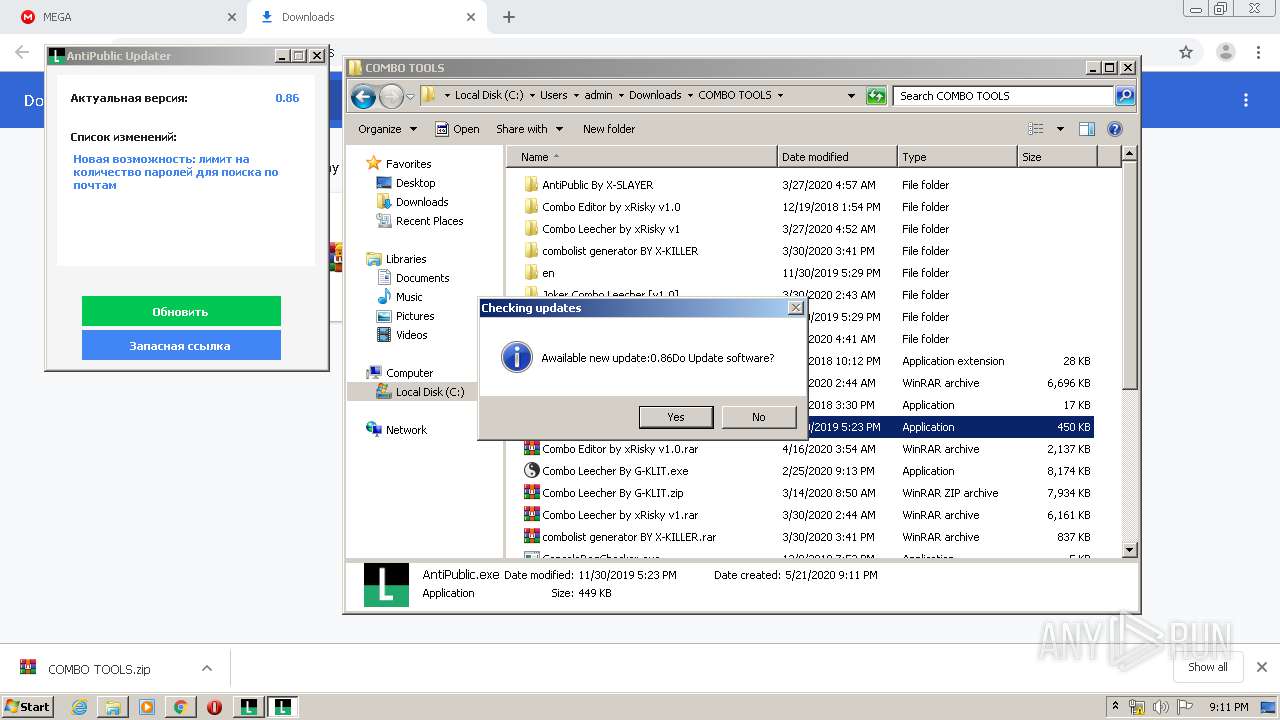Open the Windows Start menu
The width and height of the screenshot is (1280, 720).
tap(28, 707)
